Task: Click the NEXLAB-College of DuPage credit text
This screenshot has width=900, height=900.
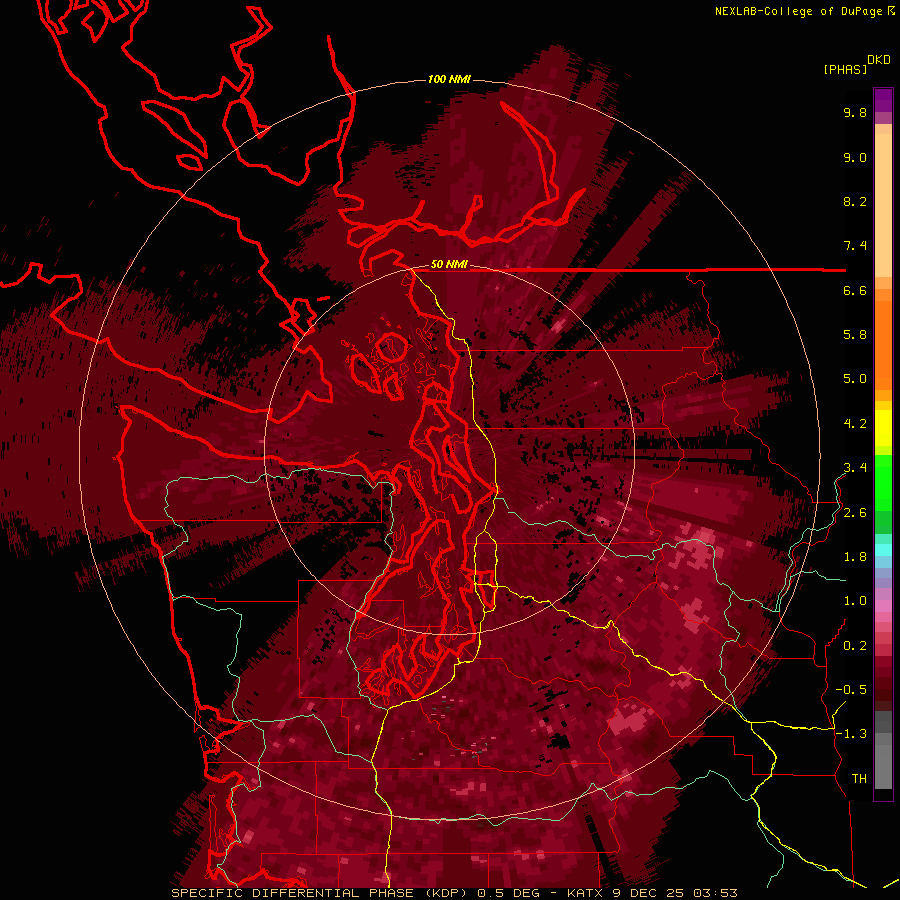Action: click(x=798, y=11)
